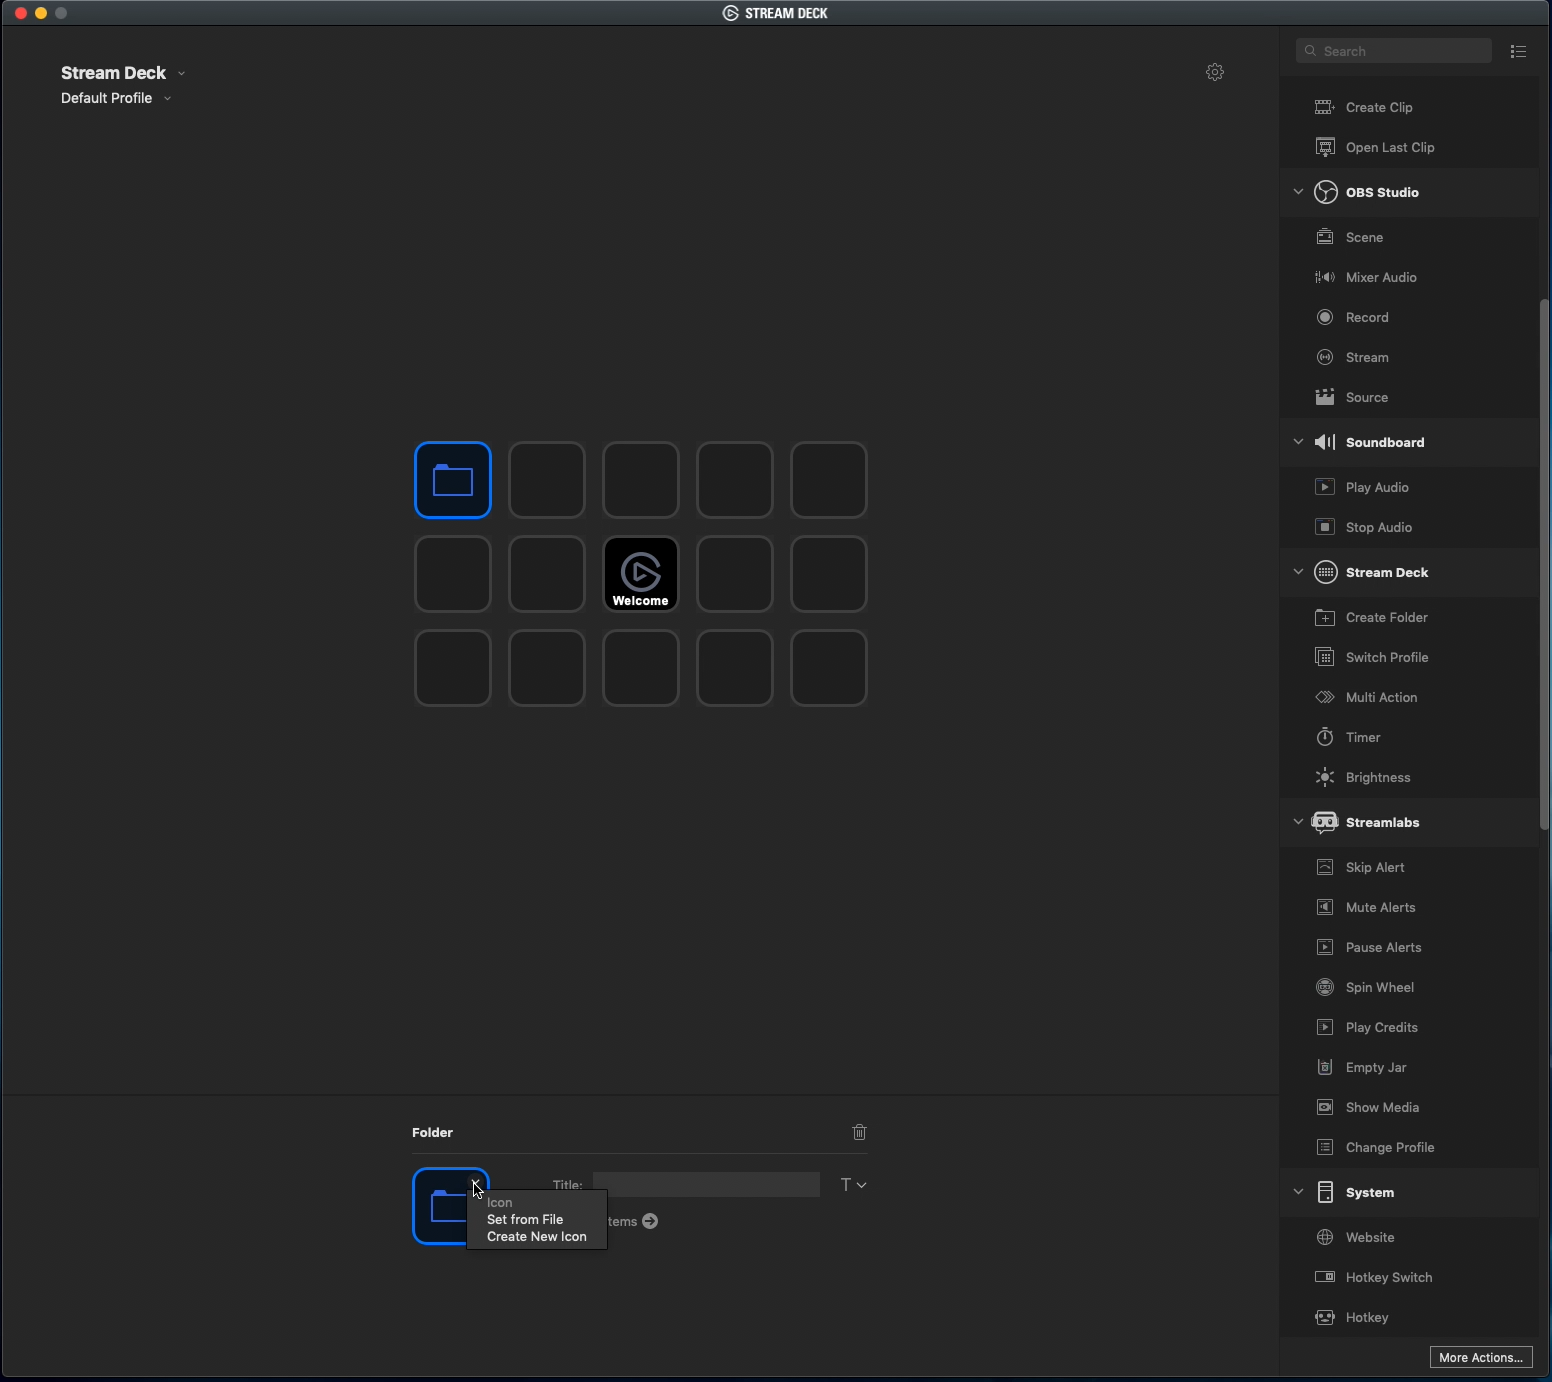This screenshot has height=1382, width=1552.
Task: Click the Stop Audio icon
Action: click(x=1325, y=527)
